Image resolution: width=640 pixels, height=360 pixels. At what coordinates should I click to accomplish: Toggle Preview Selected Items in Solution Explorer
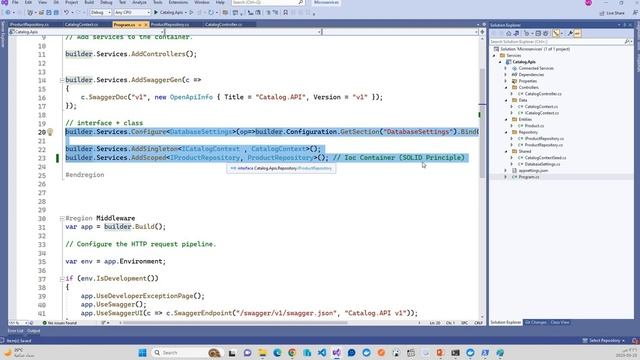pos(578,33)
